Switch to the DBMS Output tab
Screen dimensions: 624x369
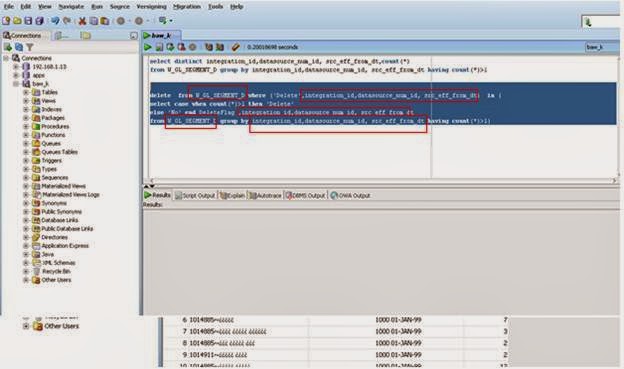[306, 195]
